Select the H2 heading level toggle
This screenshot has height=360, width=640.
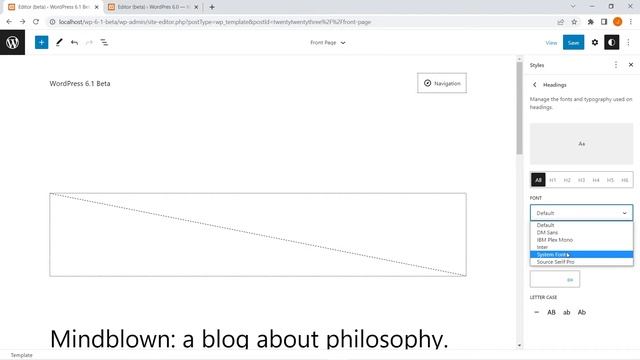(567, 180)
